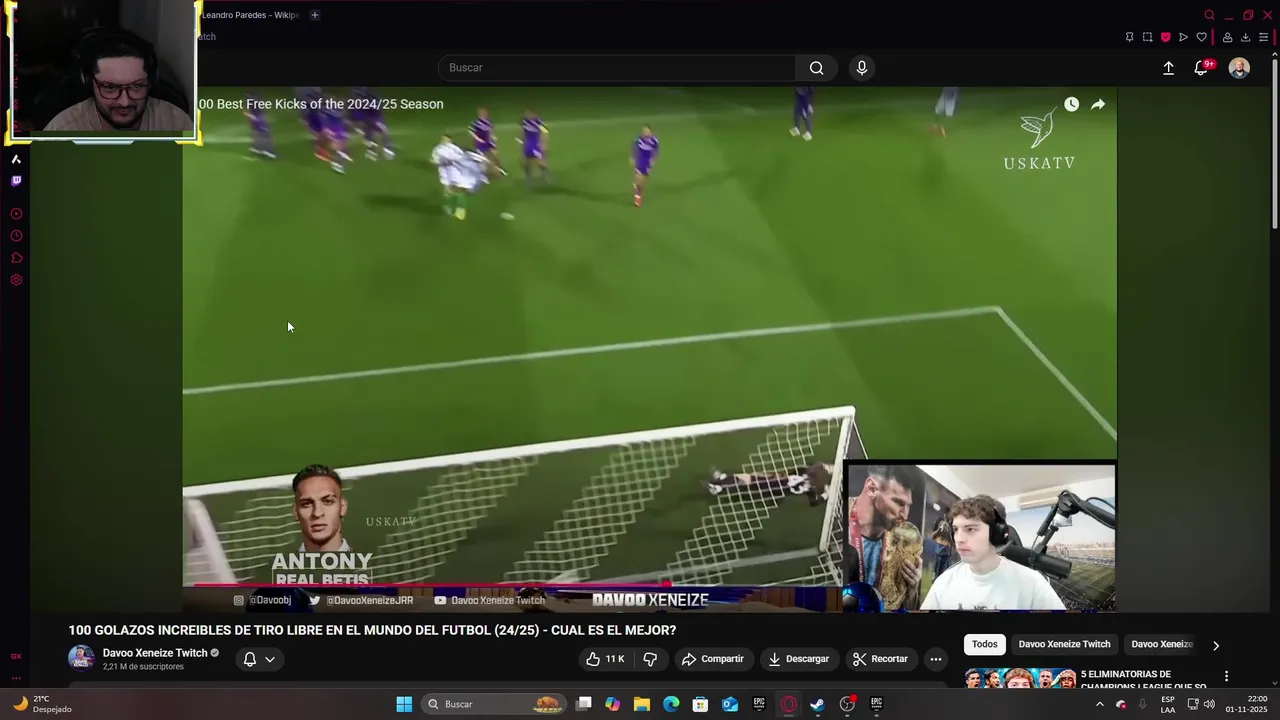Click the Descargar button
Image resolution: width=1280 pixels, height=720 pixels.
(x=798, y=659)
